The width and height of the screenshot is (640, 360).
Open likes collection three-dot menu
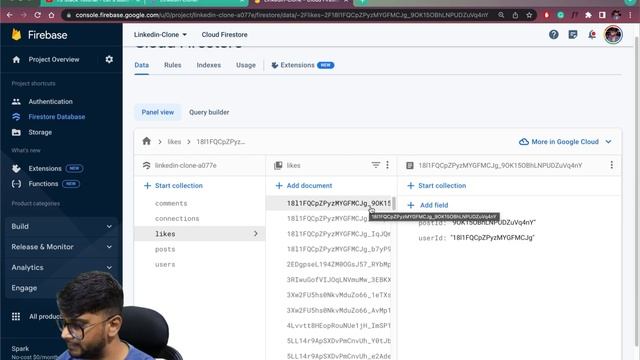[387, 165]
